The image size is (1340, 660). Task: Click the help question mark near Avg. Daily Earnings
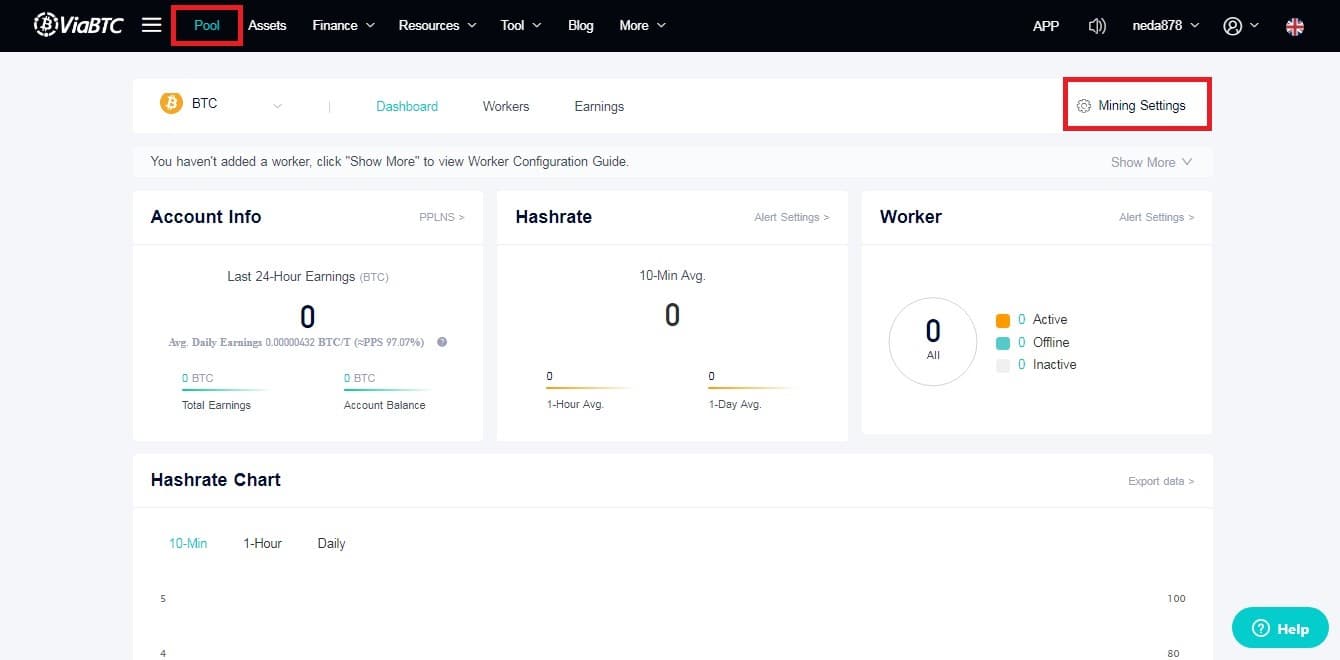tap(442, 342)
